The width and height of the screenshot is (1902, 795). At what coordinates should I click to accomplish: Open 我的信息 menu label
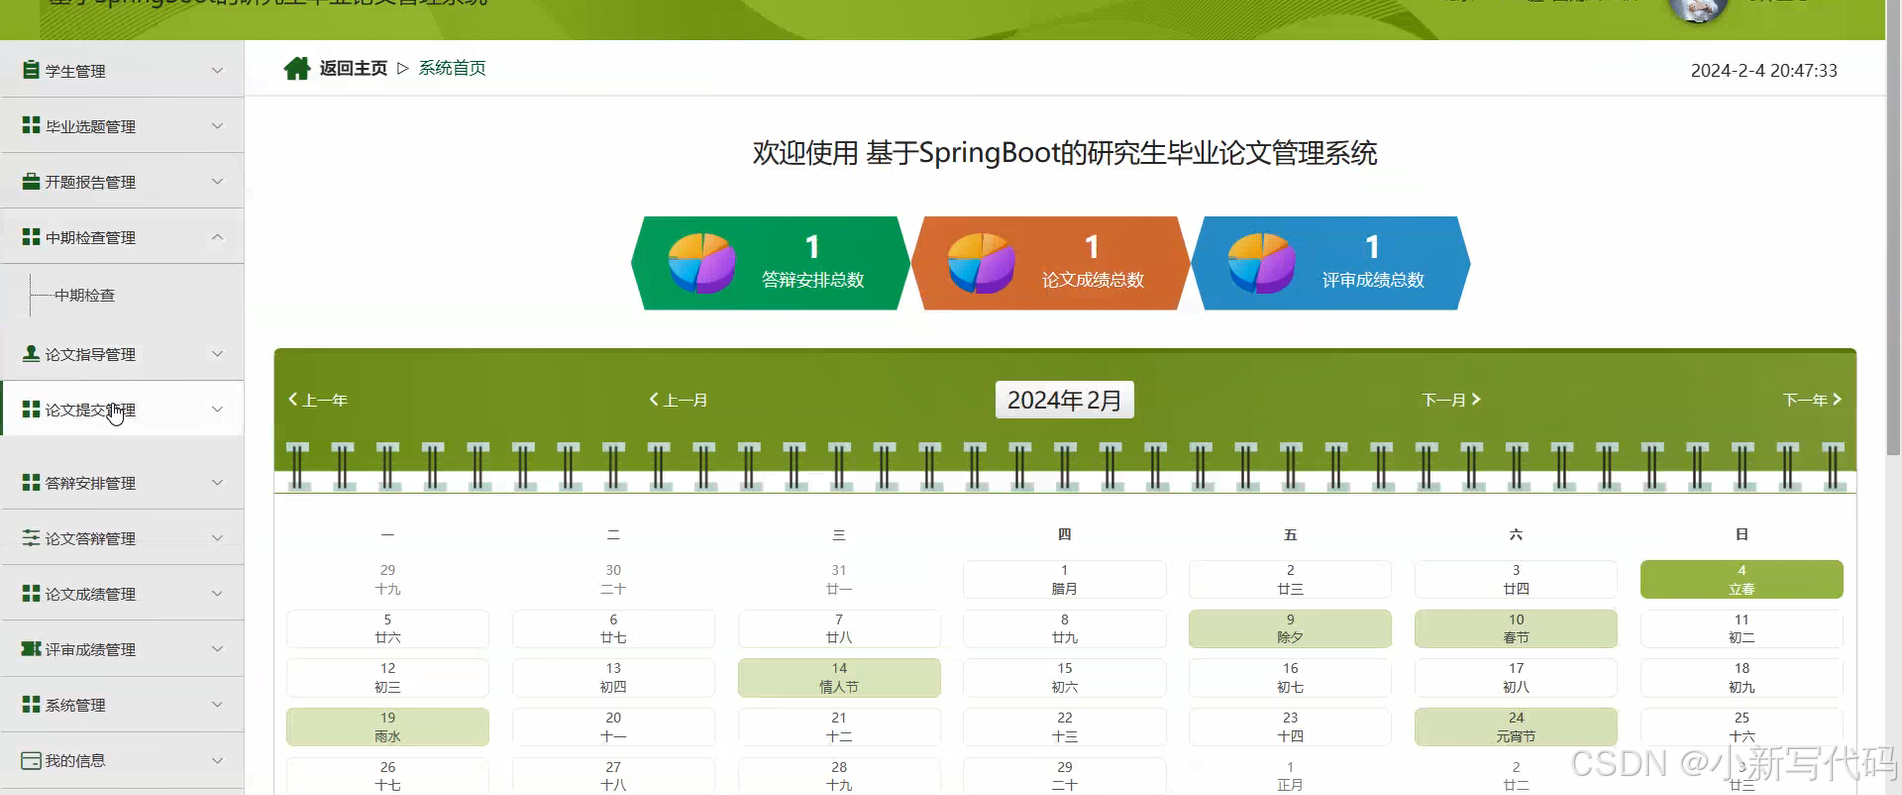[75, 761]
